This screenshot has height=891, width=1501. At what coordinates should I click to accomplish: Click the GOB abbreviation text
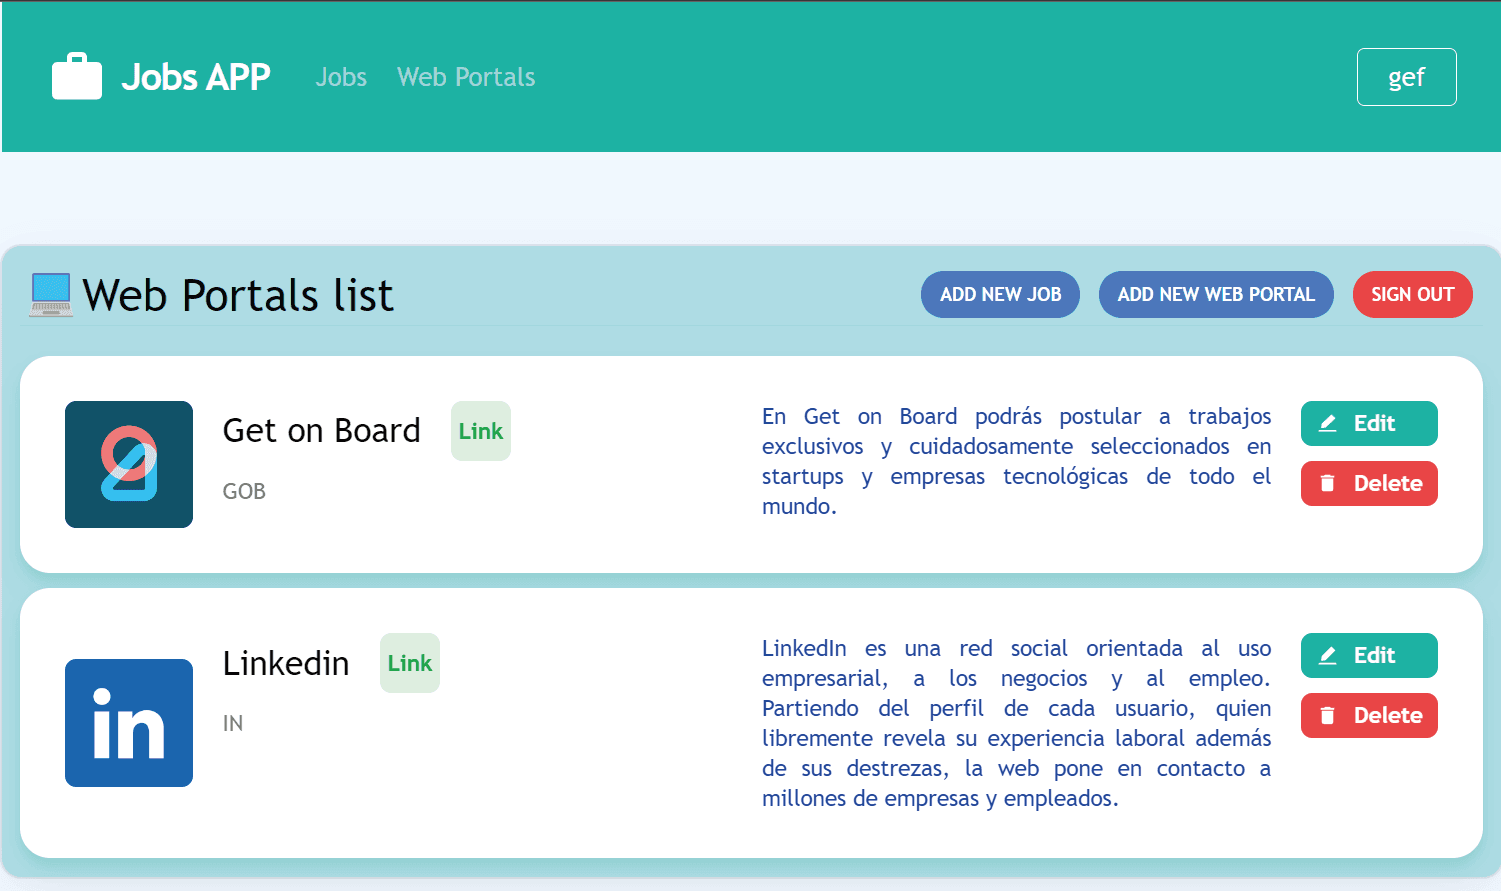click(x=244, y=491)
